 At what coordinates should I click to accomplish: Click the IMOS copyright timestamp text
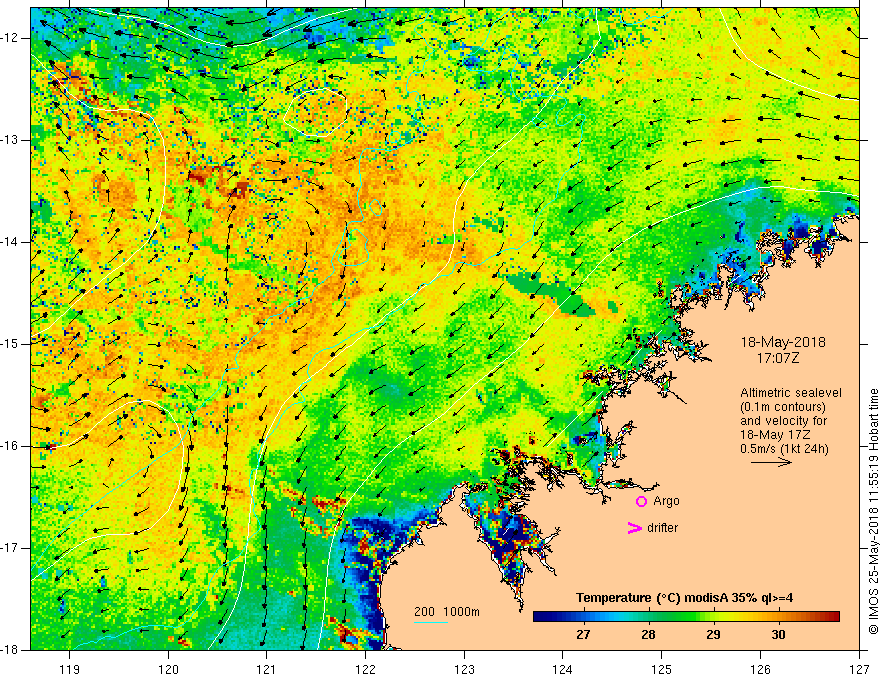(873, 512)
